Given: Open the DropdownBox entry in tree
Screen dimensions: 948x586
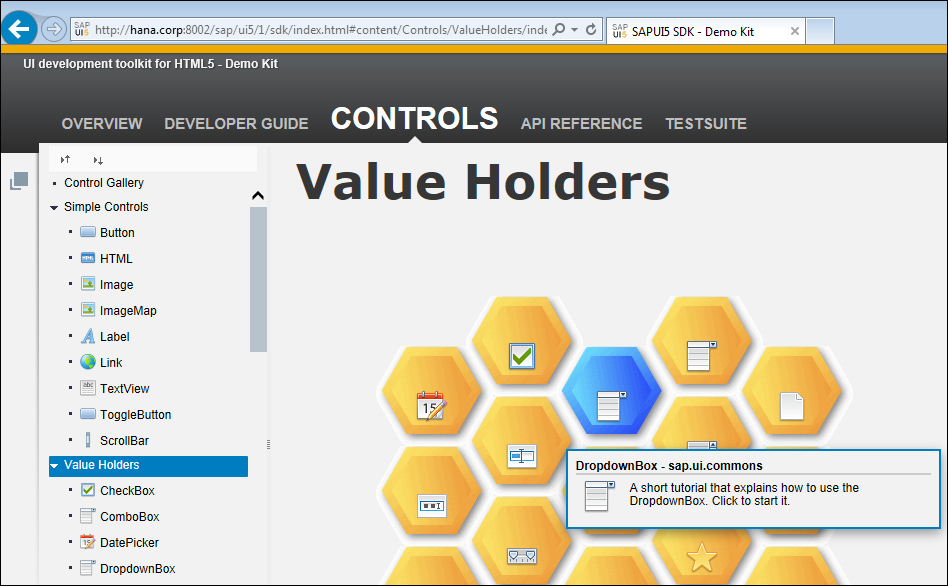Looking at the screenshot, I should (x=137, y=568).
